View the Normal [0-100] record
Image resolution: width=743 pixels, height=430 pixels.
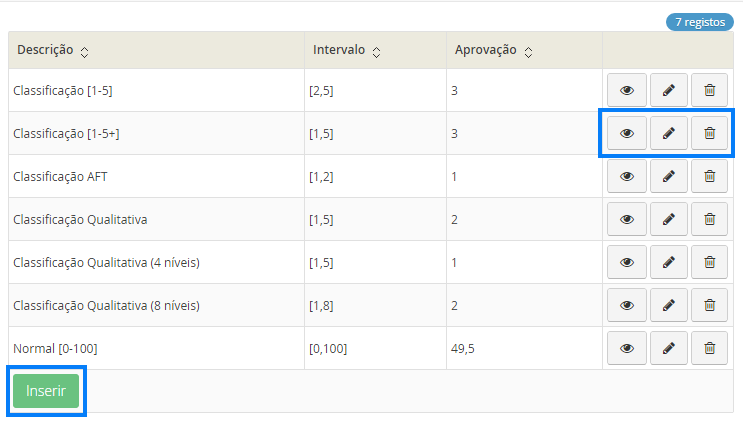[627, 348]
